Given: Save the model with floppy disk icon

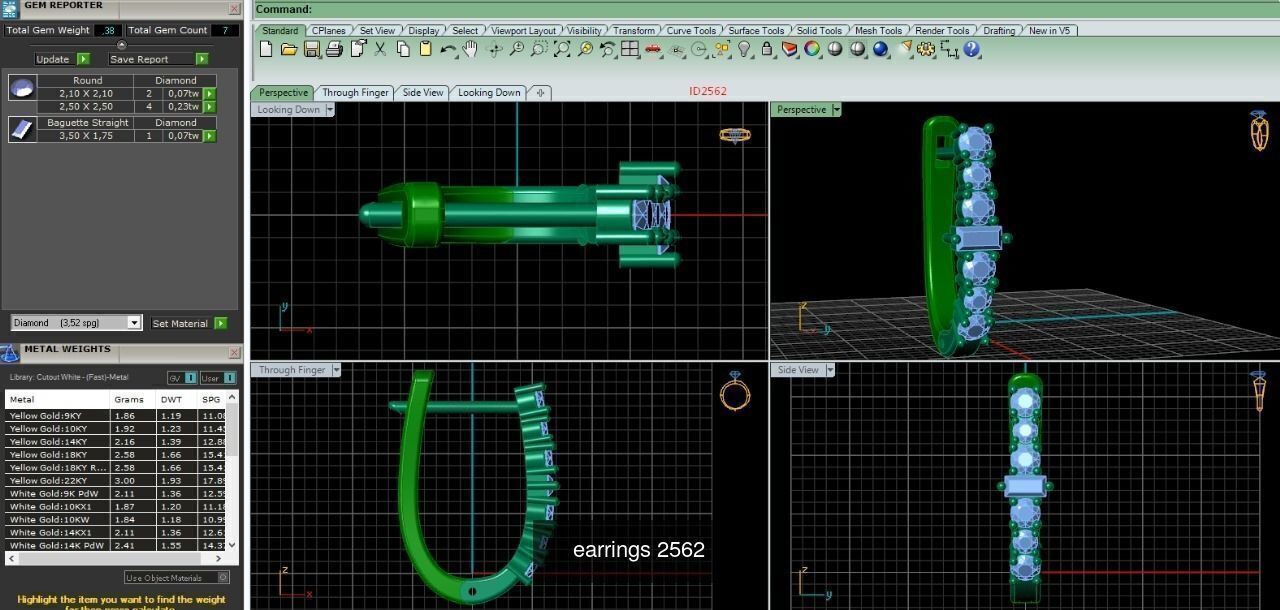Looking at the screenshot, I should (x=312, y=49).
